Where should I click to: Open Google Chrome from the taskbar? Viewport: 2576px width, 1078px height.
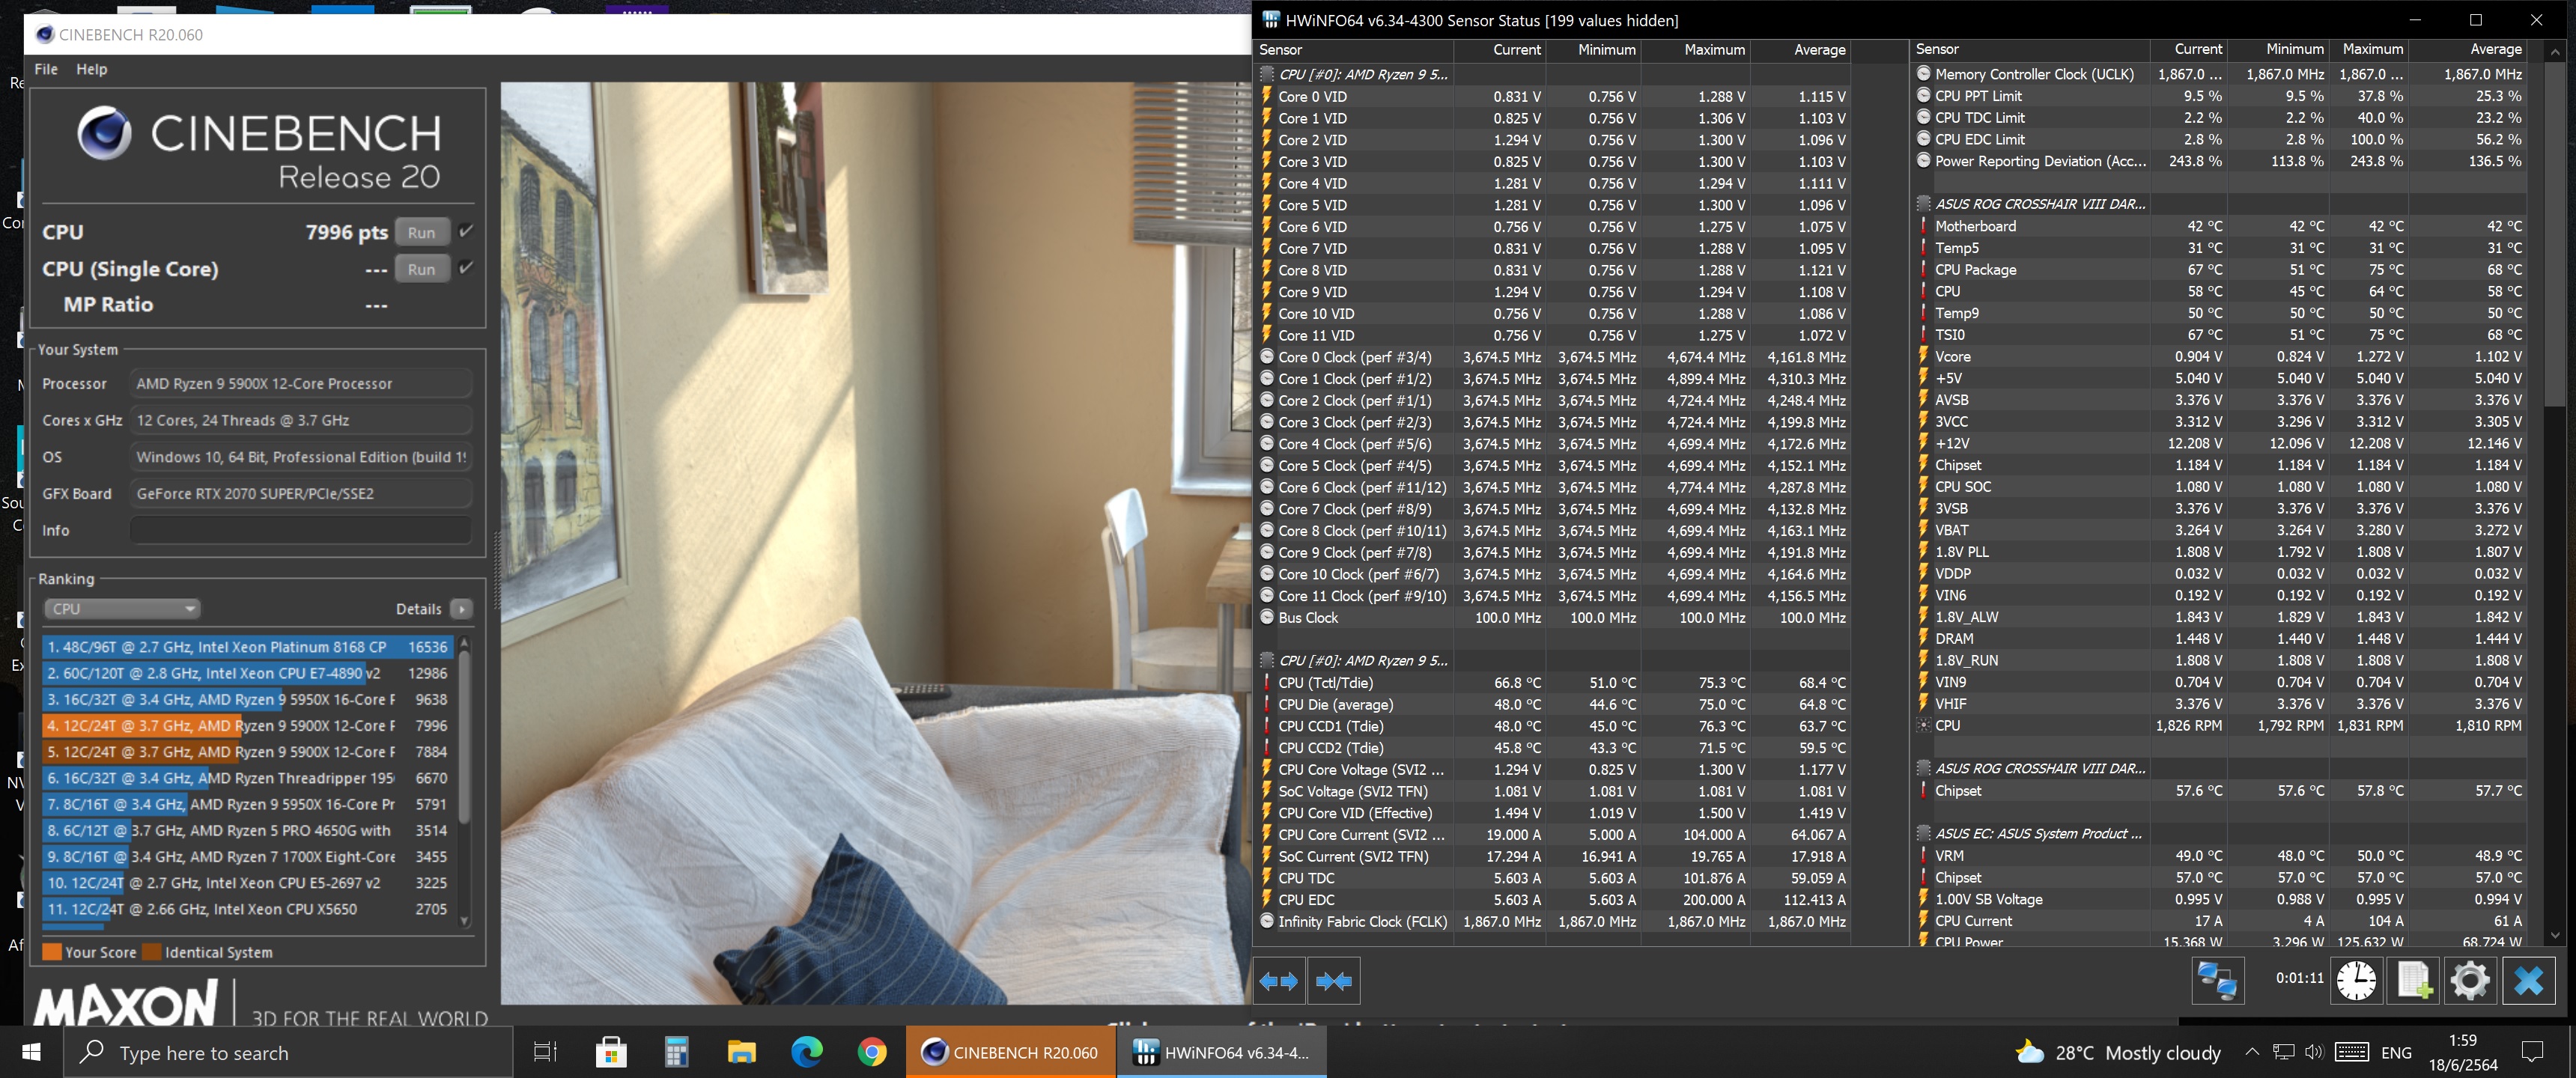[872, 1052]
